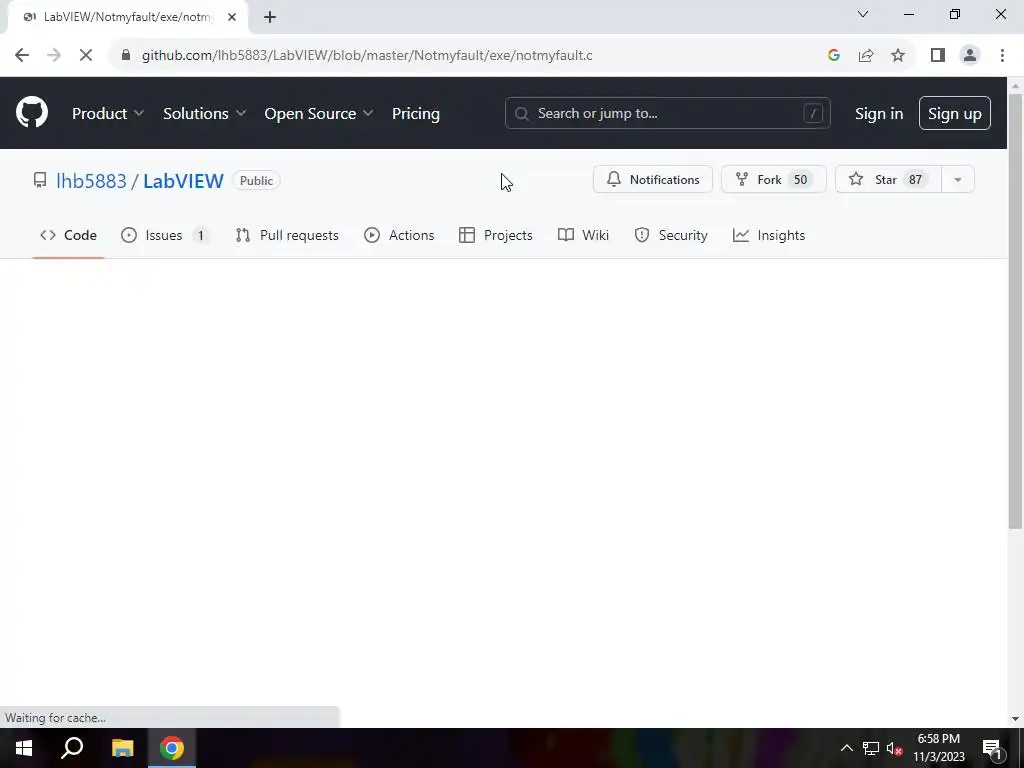Switch to the Insights tab
The width and height of the screenshot is (1024, 768).
[x=769, y=235]
